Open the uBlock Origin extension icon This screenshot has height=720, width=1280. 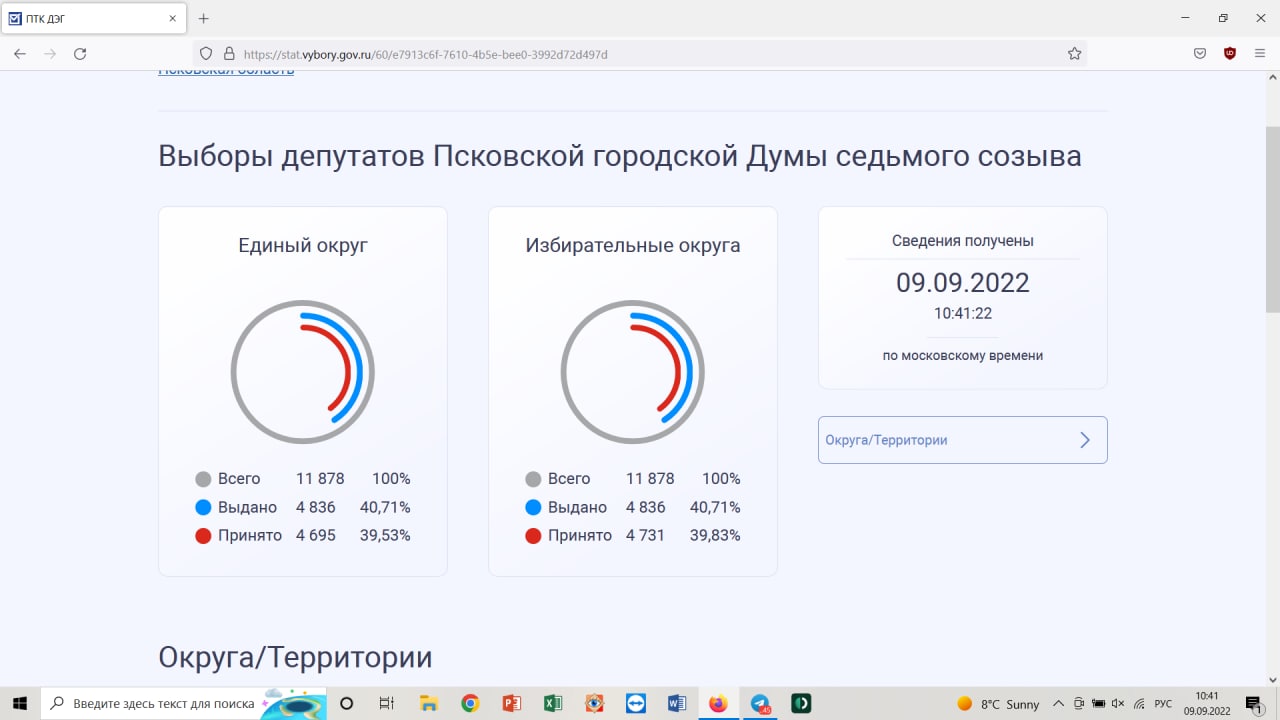(x=1230, y=54)
